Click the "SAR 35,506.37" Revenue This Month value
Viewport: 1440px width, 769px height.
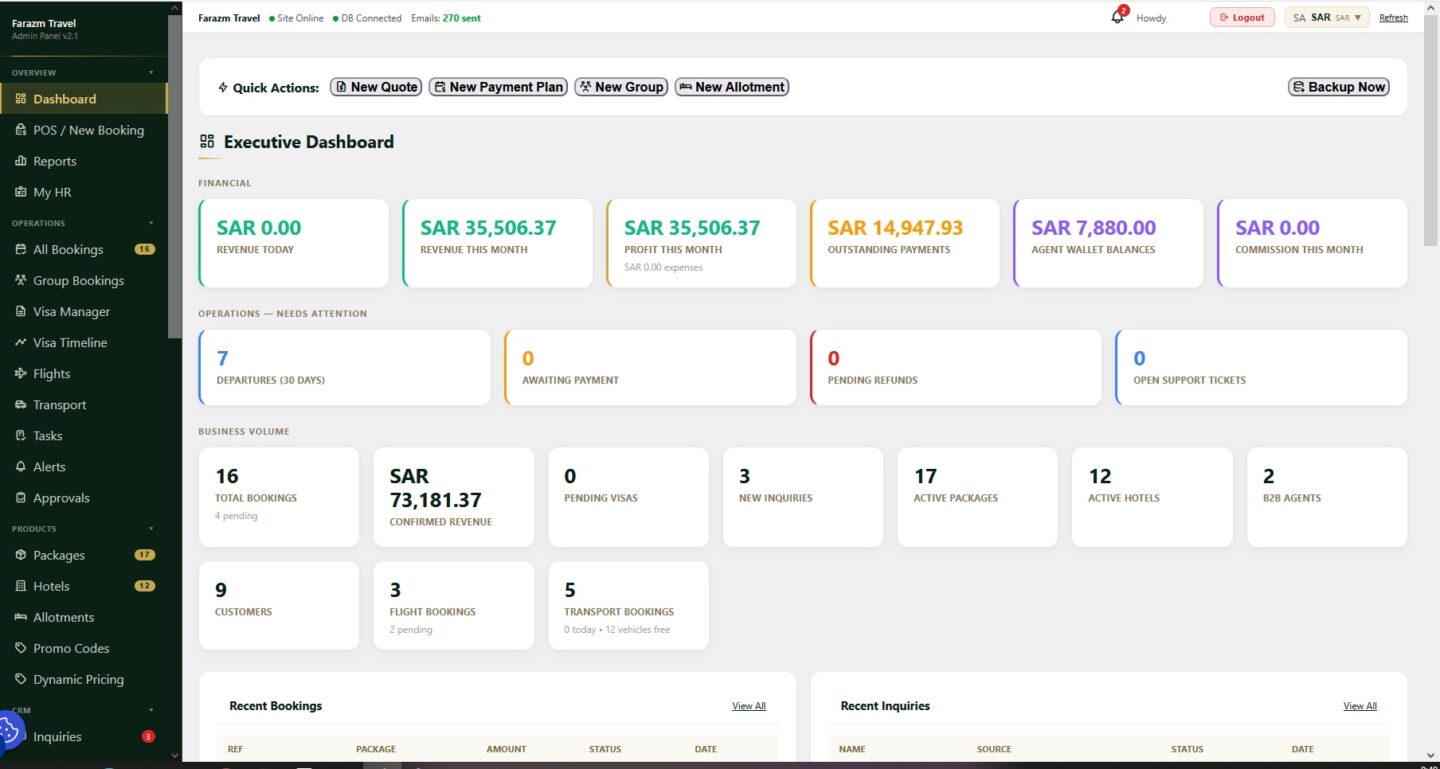point(488,228)
